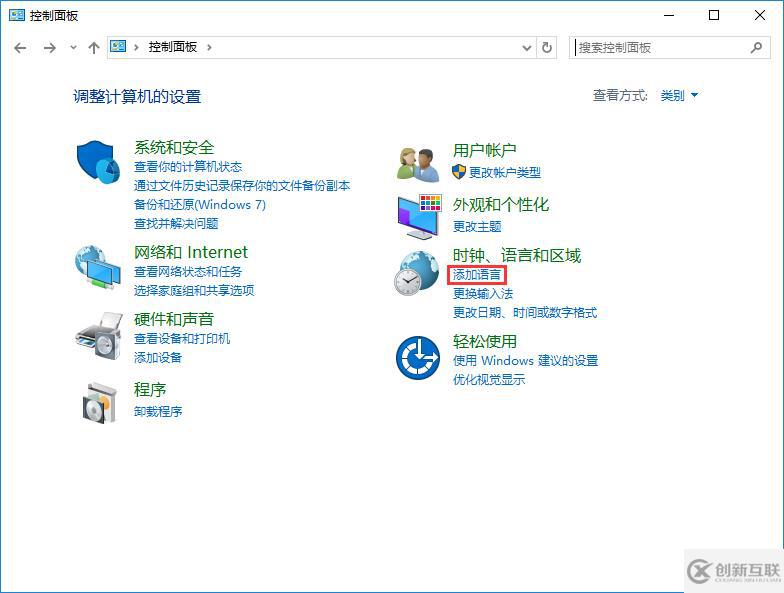The image size is (784, 593).
Task: Open the 卸载程序 link
Action: pyautogui.click(x=158, y=411)
